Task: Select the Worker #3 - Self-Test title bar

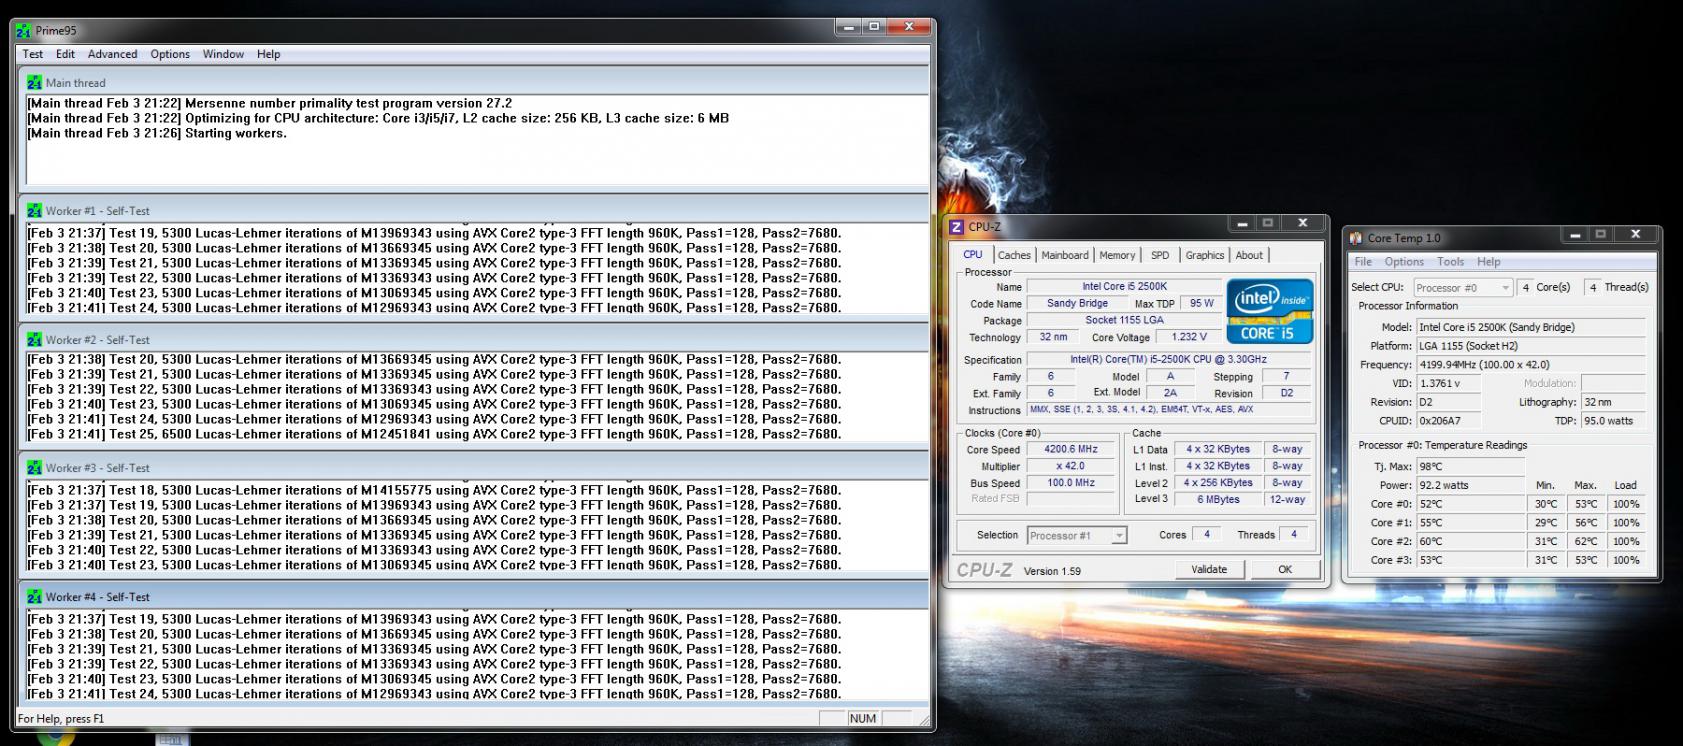Action: [x=474, y=468]
